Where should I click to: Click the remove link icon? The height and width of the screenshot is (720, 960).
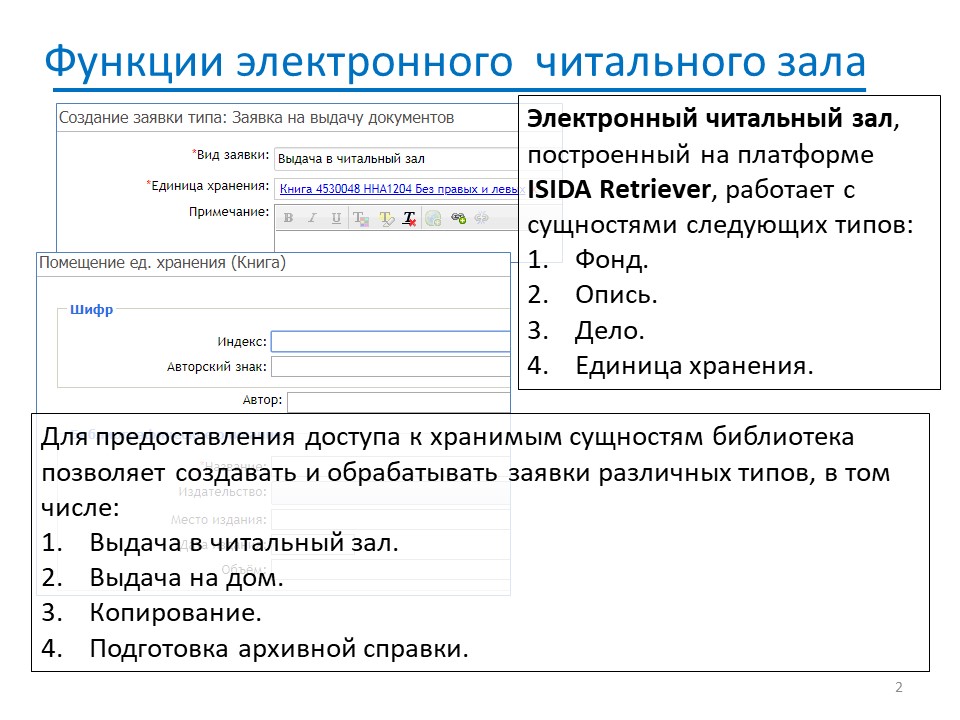[x=482, y=218]
